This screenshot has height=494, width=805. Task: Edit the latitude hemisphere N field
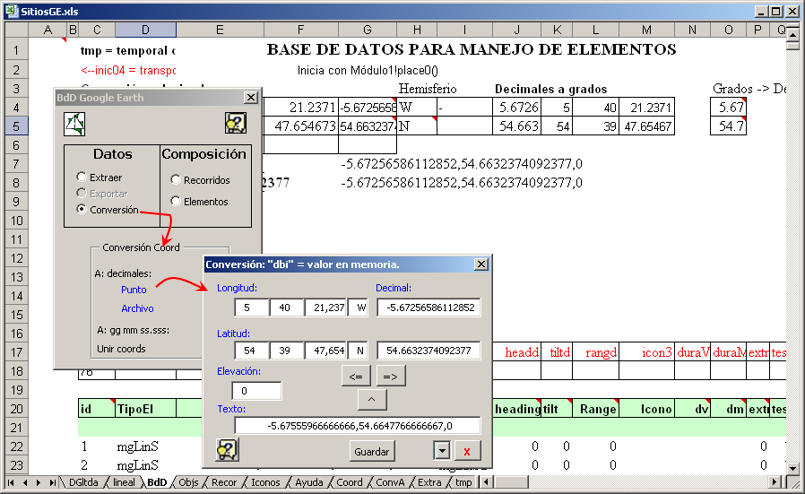pyautogui.click(x=358, y=351)
